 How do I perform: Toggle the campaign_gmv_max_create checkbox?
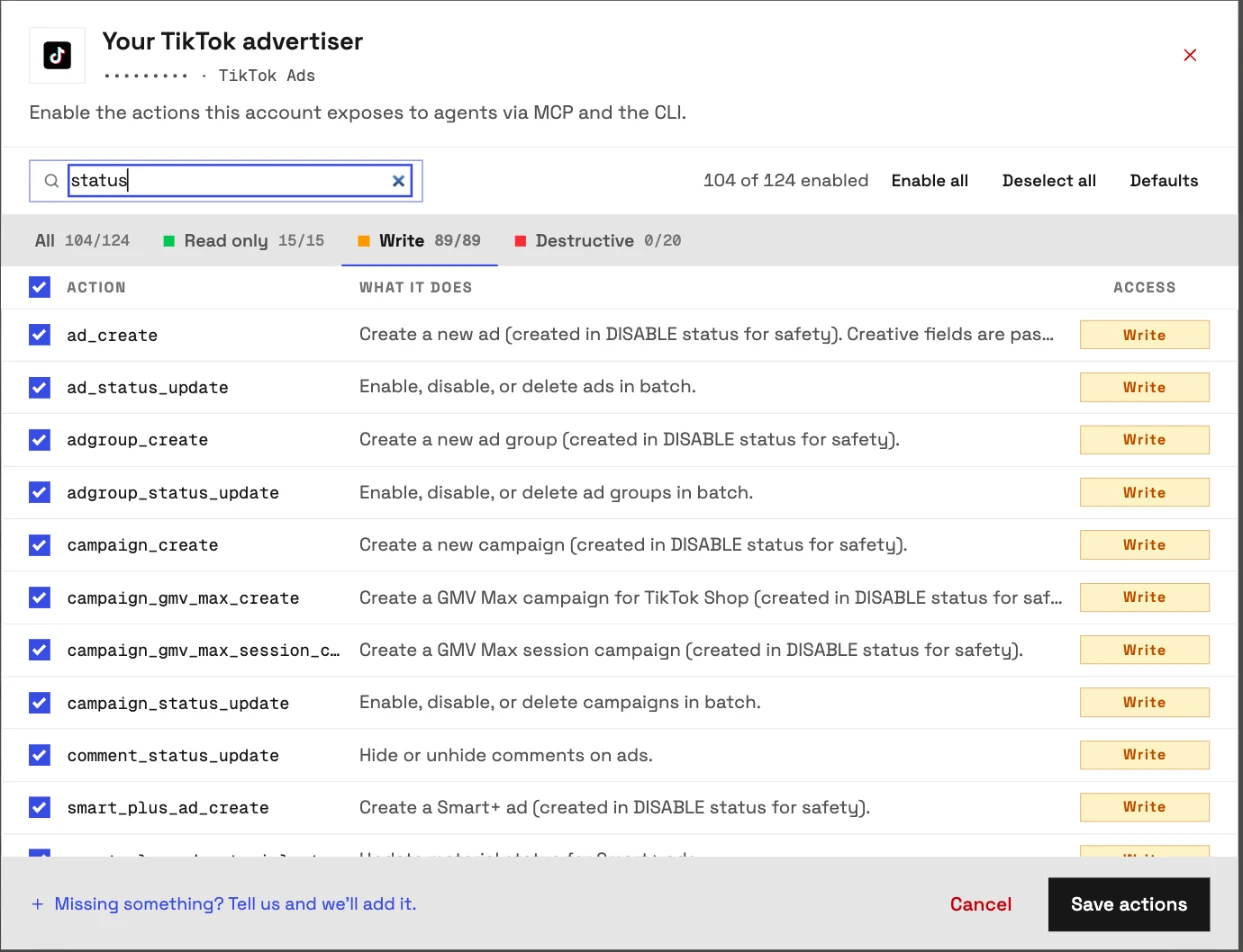[39, 597]
